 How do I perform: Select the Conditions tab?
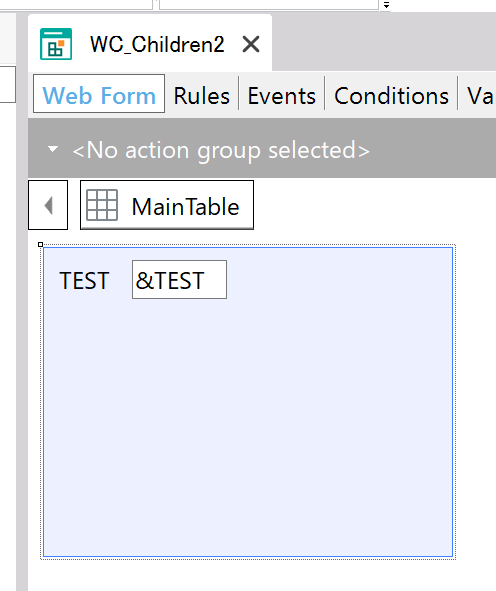click(391, 96)
